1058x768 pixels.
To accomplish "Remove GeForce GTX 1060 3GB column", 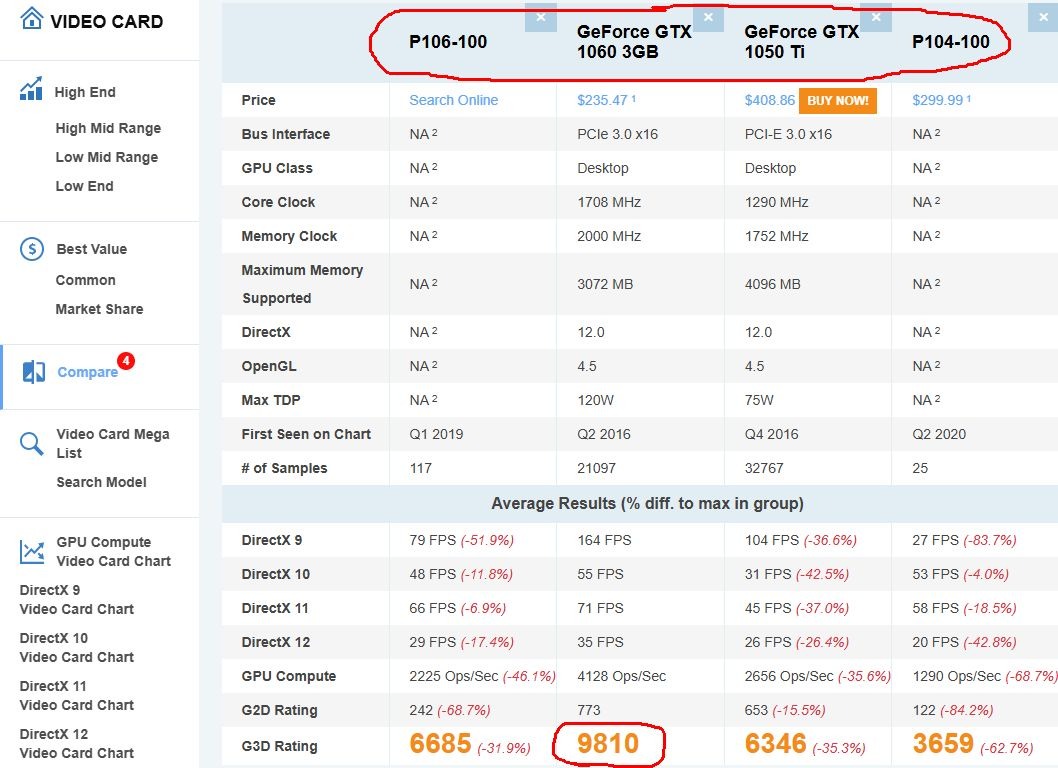I will (708, 17).
